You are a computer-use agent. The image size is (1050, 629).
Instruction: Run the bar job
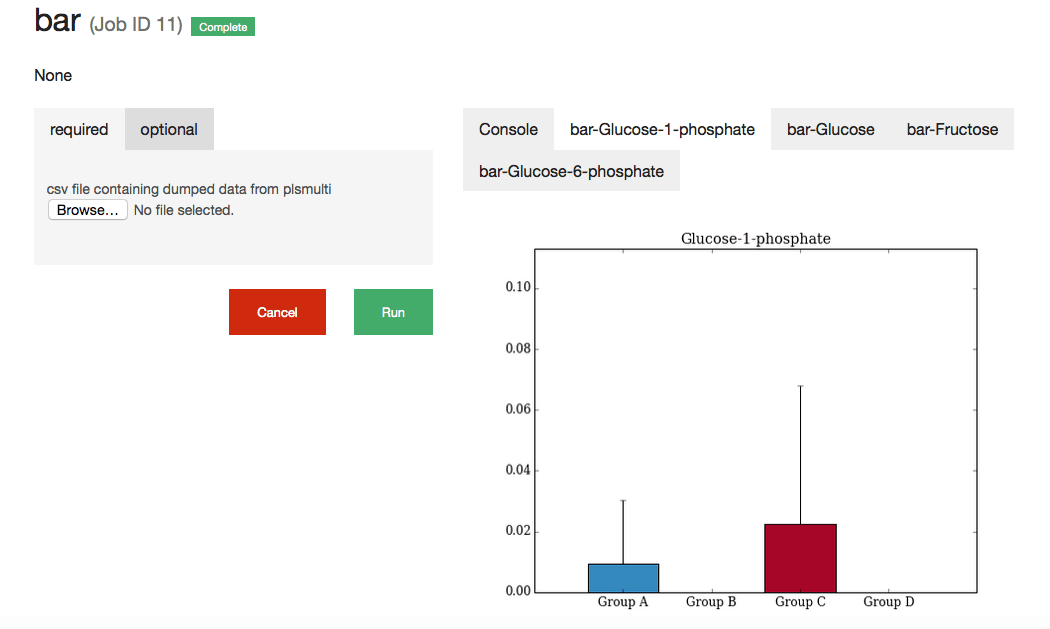[393, 311]
